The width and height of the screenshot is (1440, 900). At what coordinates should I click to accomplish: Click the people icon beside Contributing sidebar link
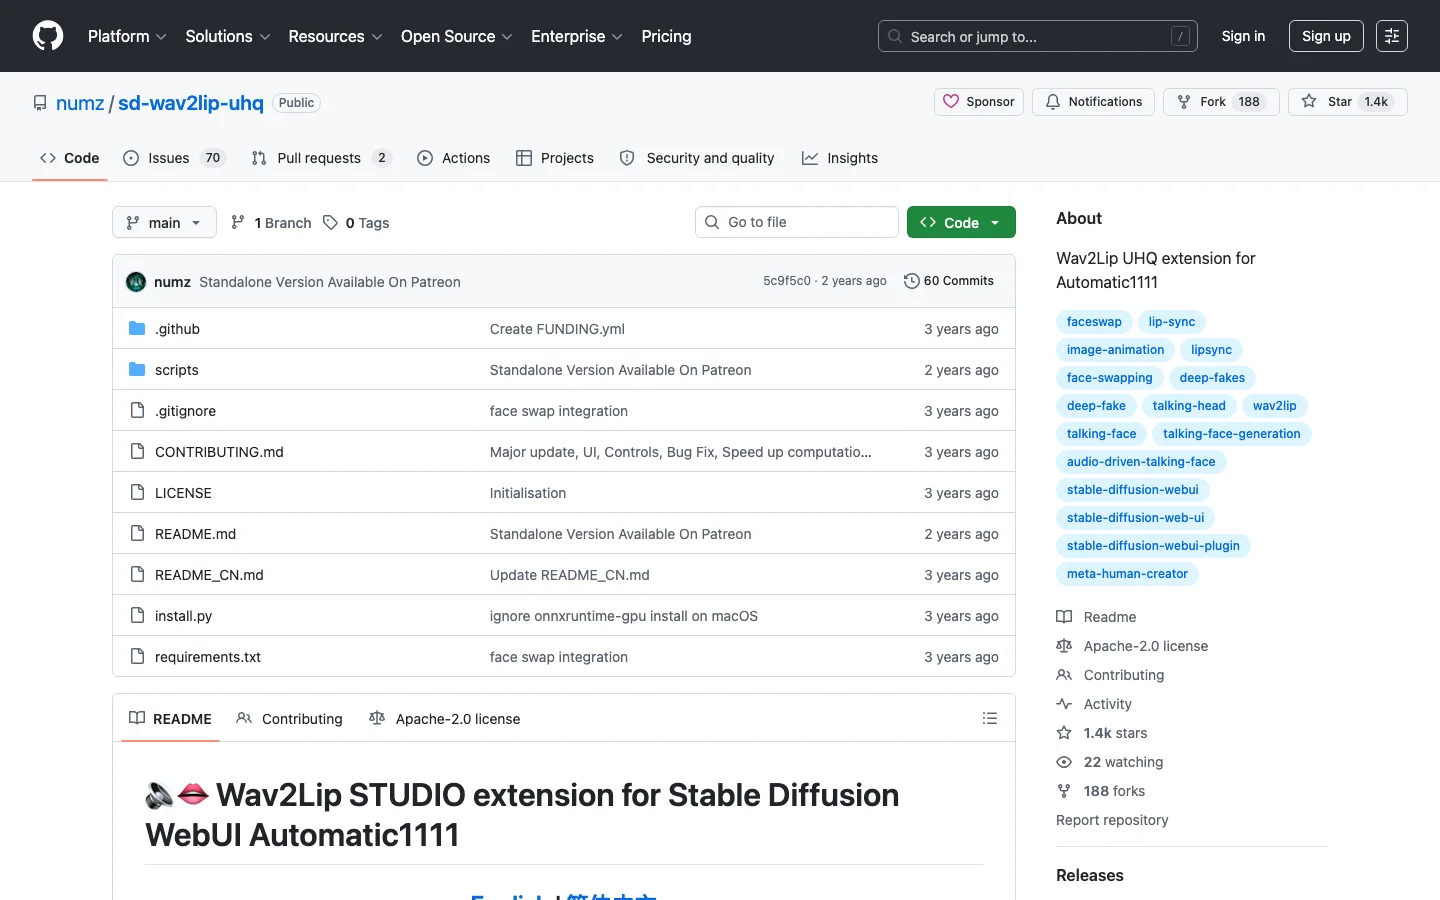click(1064, 675)
